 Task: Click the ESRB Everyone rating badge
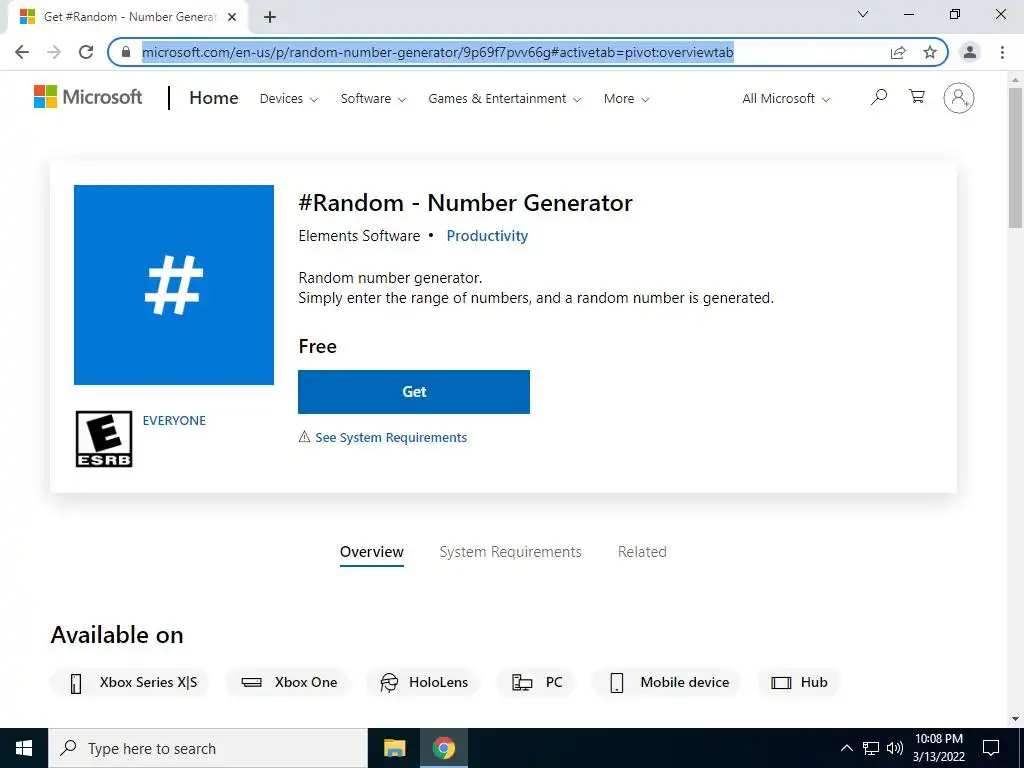104,439
